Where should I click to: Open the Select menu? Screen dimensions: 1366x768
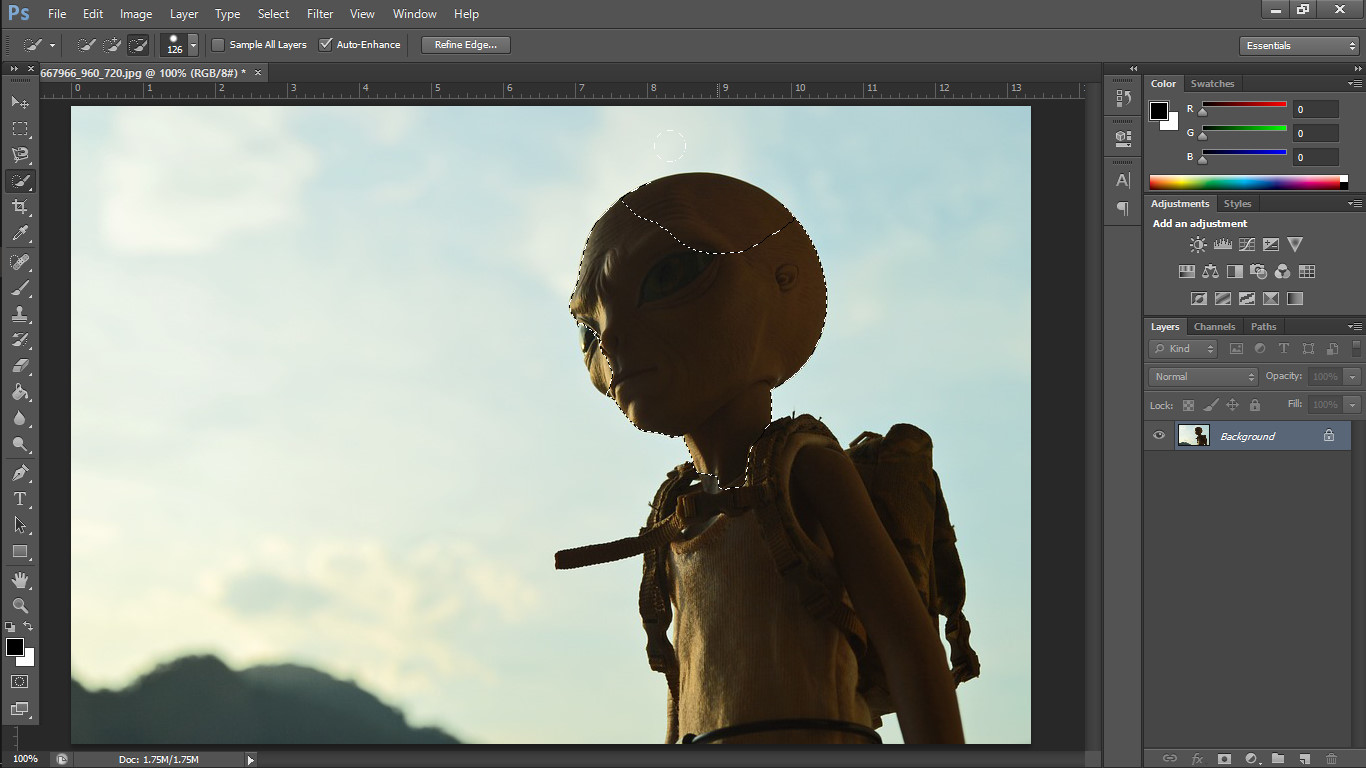pos(273,13)
